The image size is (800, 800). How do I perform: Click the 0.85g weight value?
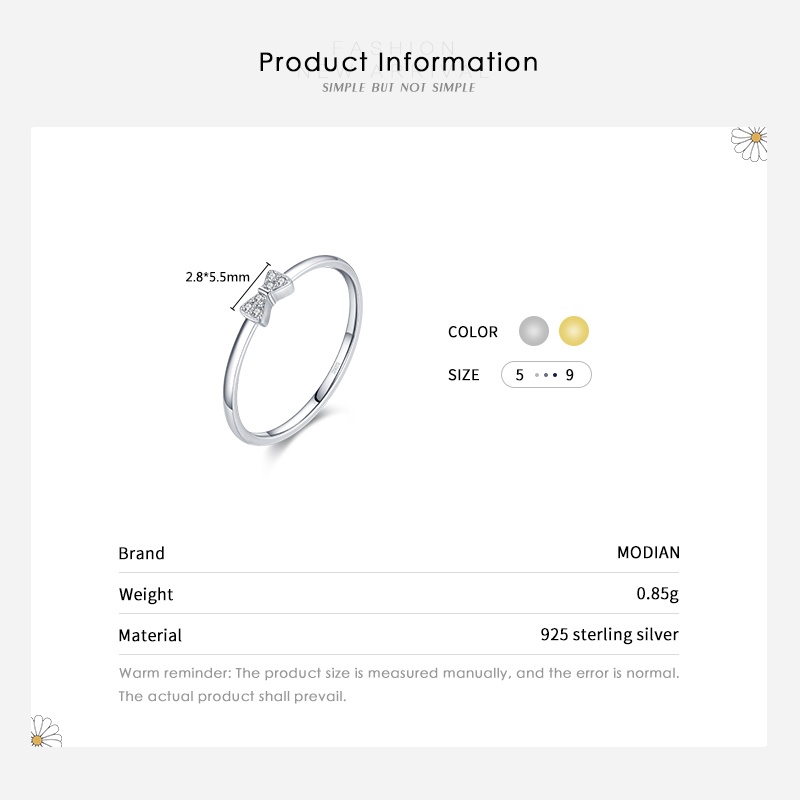pyautogui.click(x=658, y=594)
